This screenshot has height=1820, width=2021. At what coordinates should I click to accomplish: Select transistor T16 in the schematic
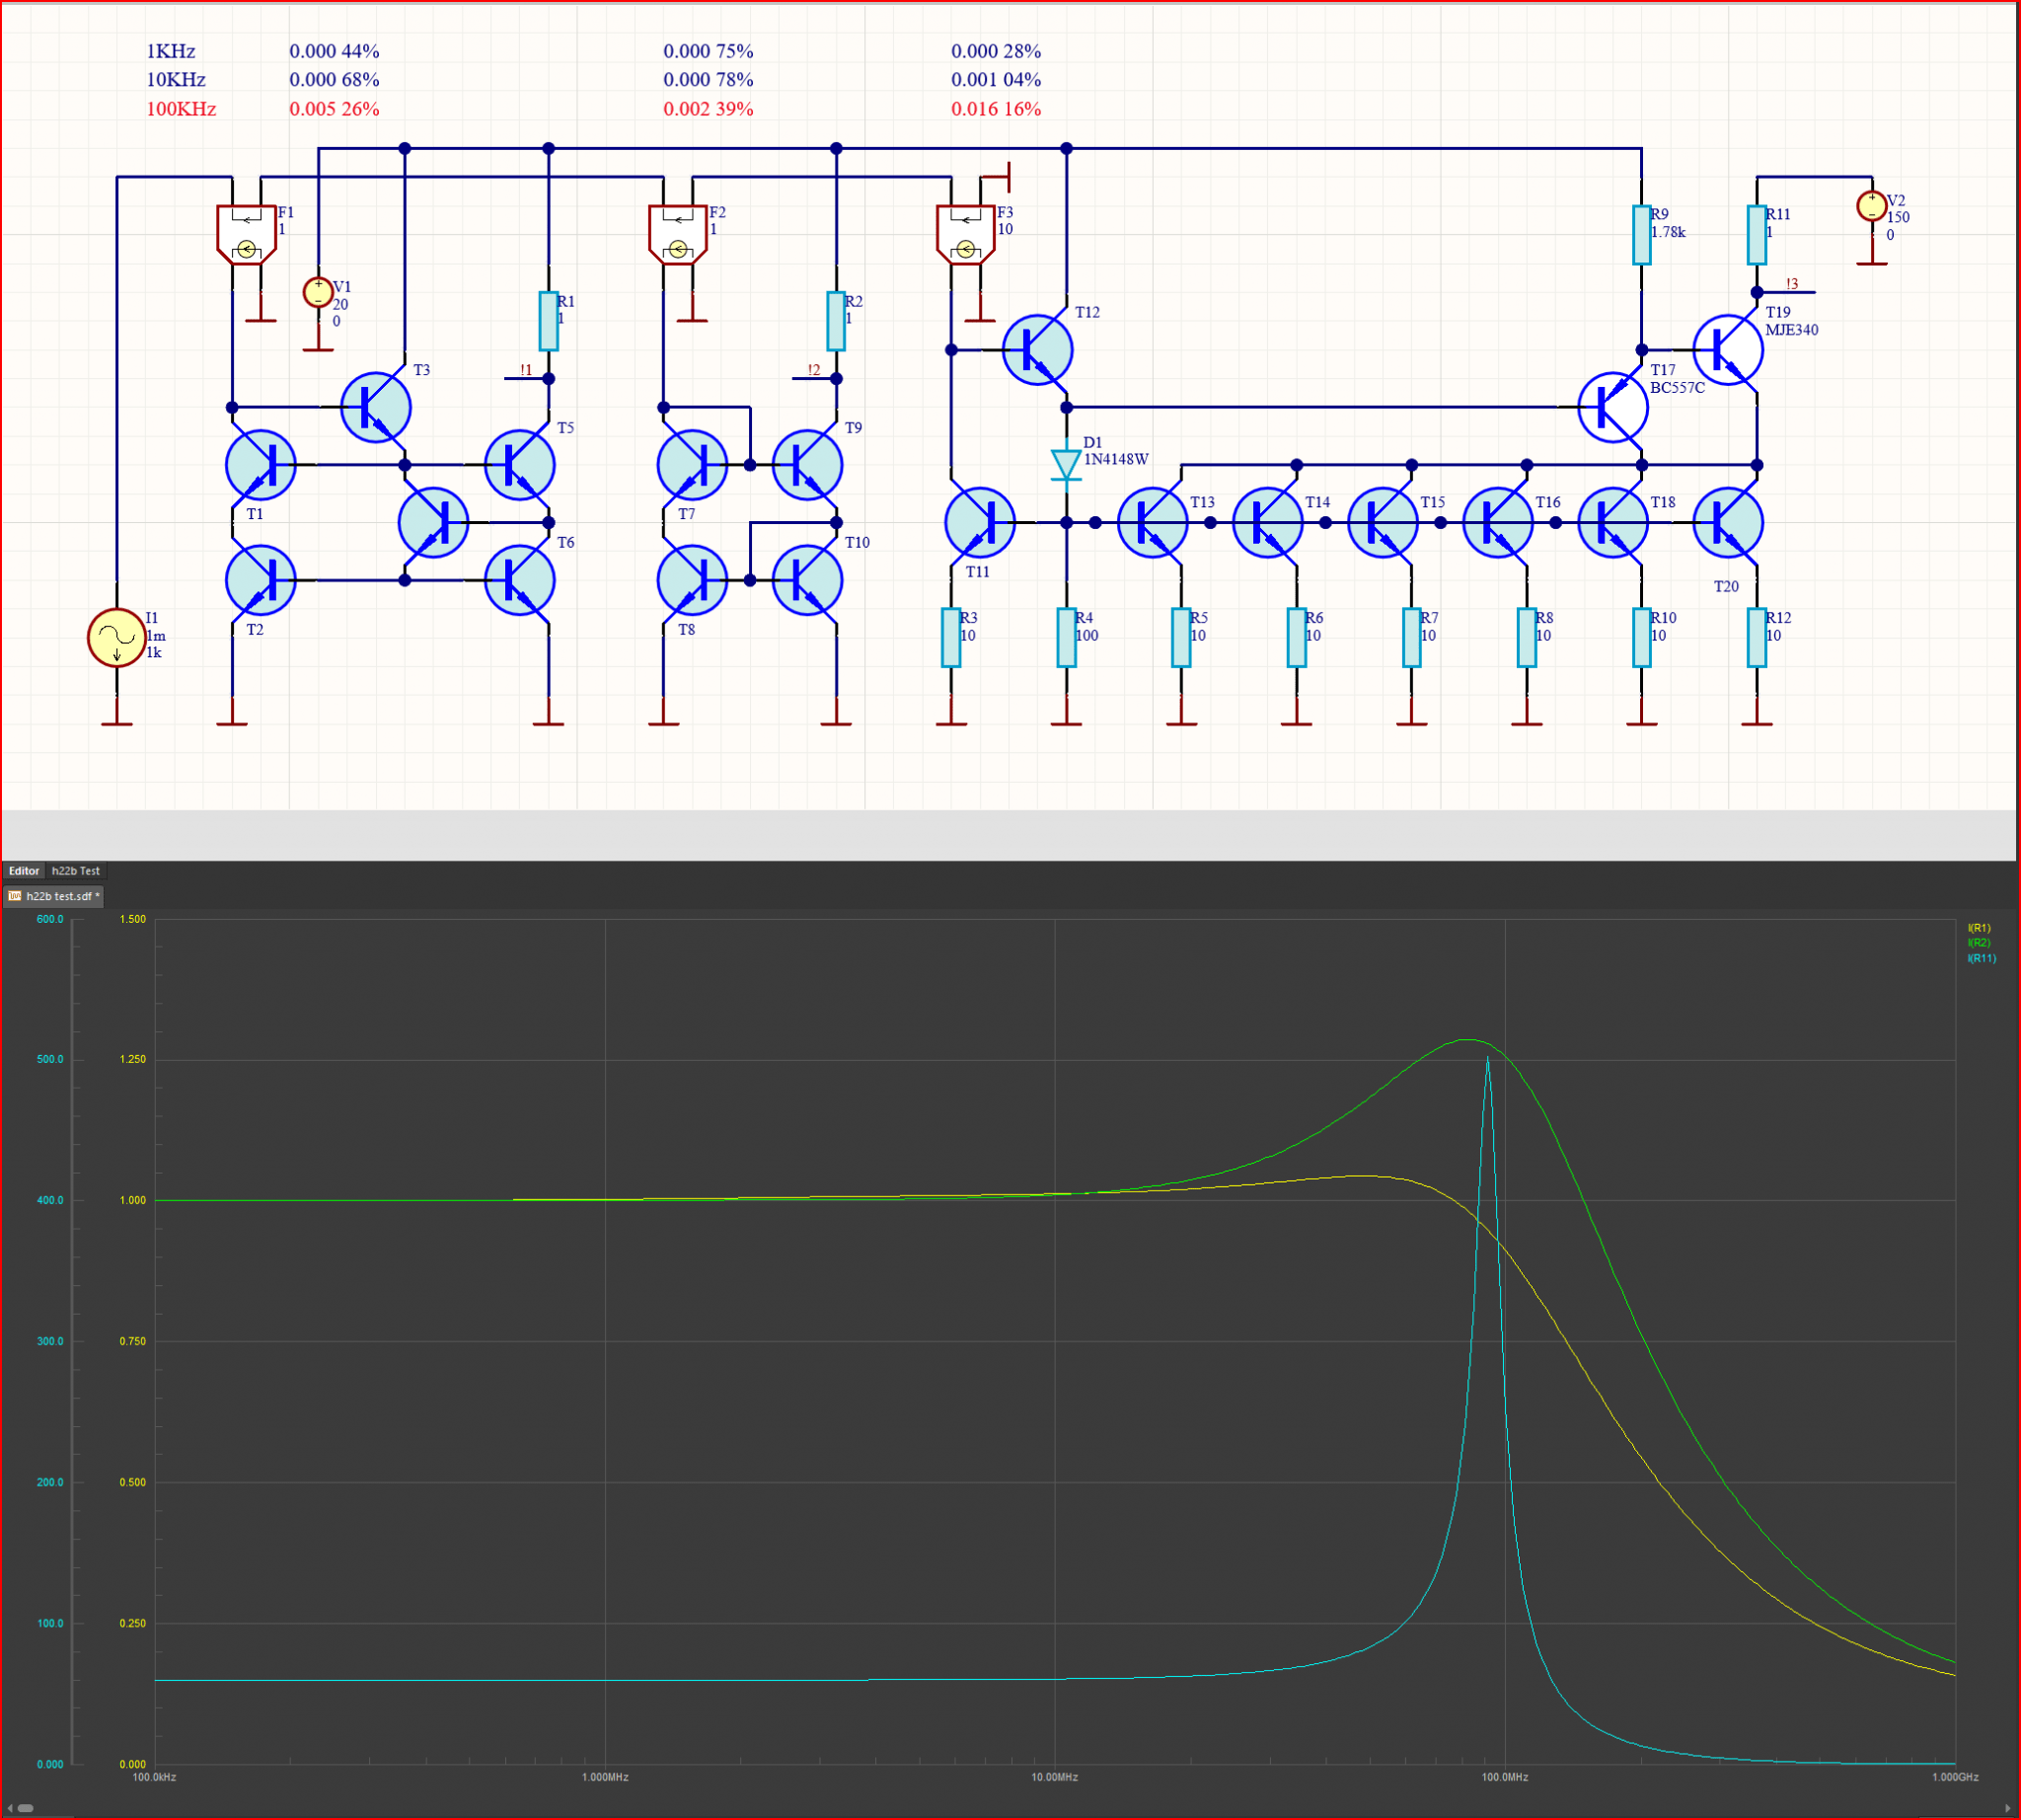(x=1497, y=522)
